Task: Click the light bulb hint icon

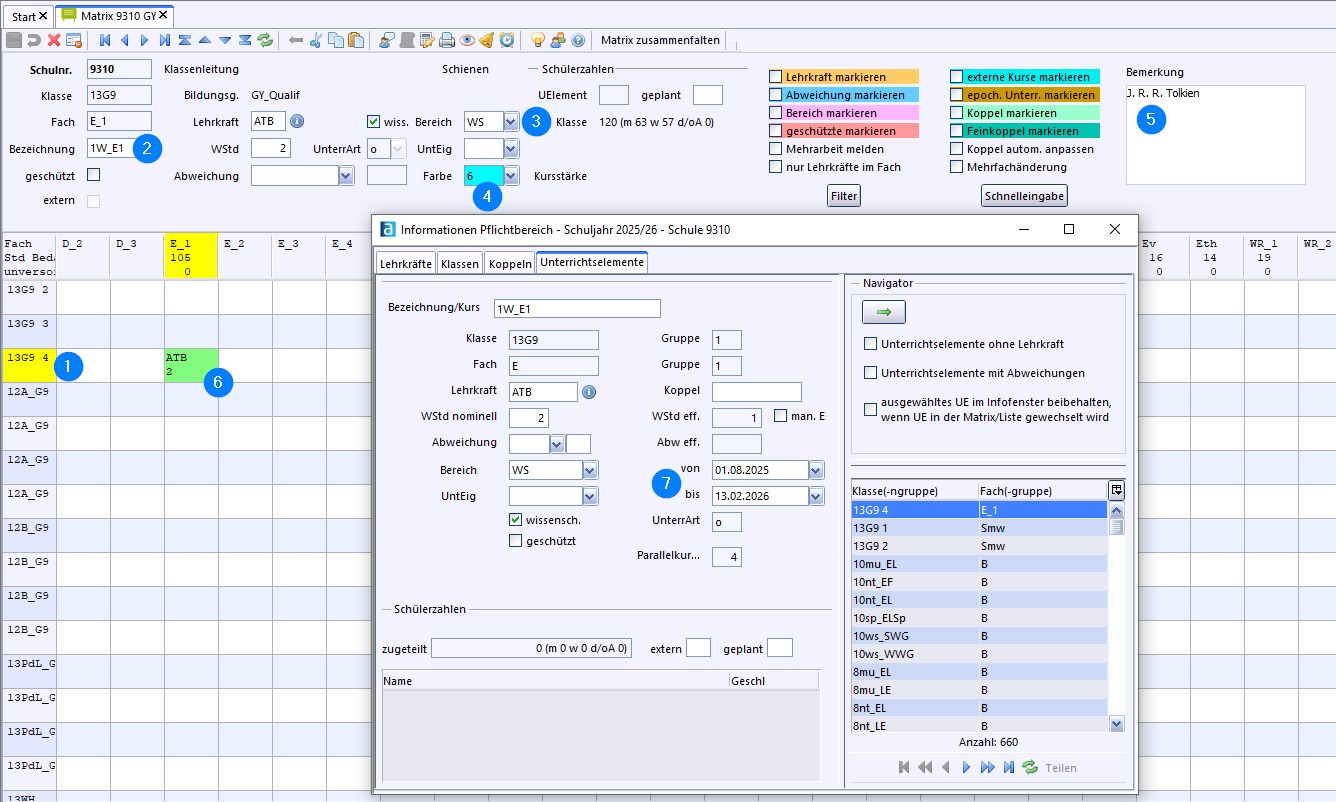Action: pos(538,40)
